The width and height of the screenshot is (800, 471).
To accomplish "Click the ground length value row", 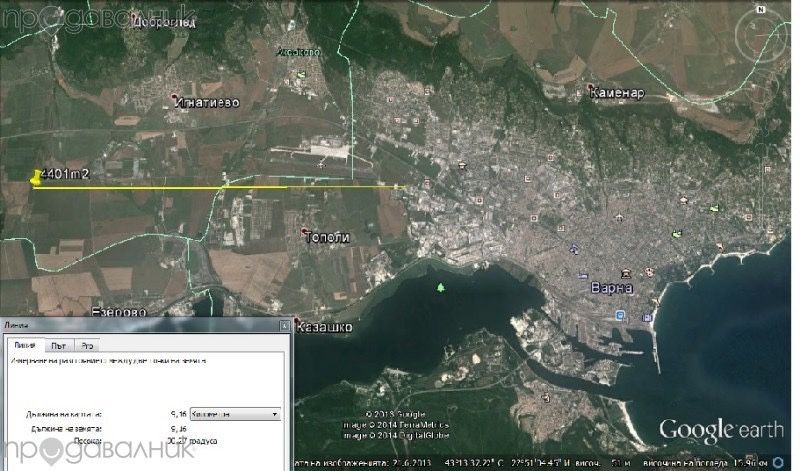I will (x=107, y=429).
